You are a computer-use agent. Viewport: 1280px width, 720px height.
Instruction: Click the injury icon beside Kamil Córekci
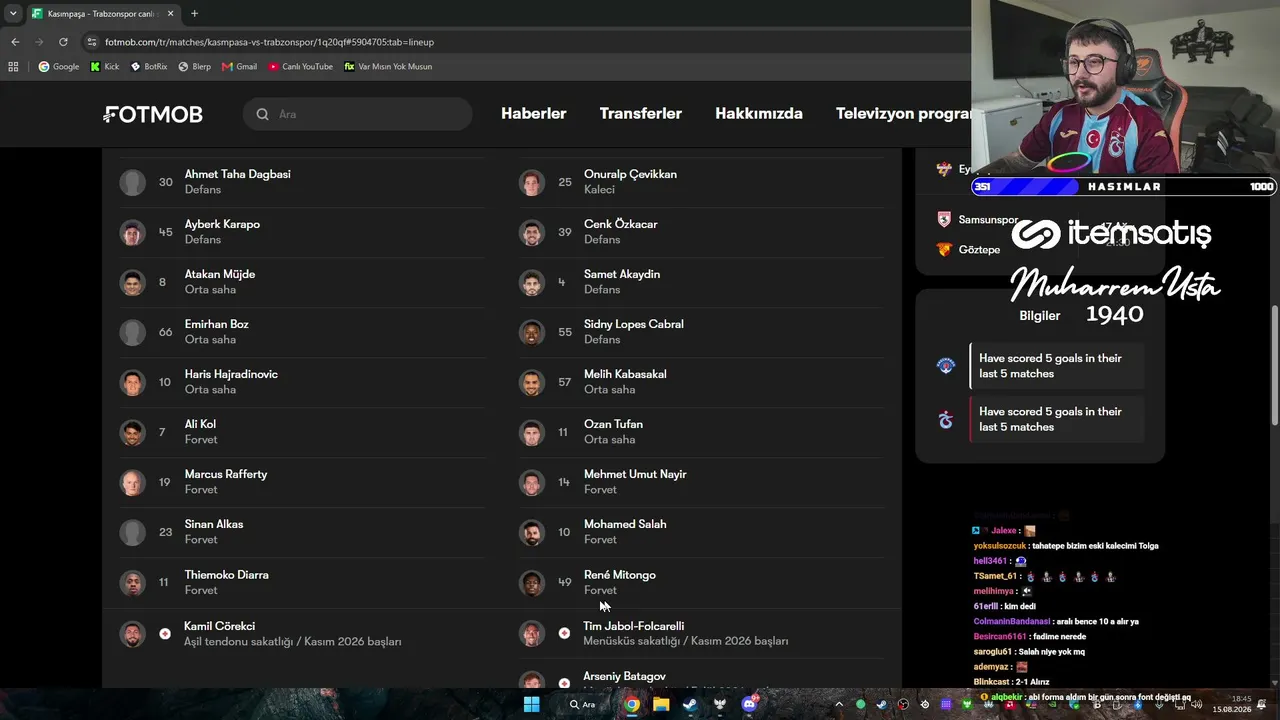click(x=165, y=634)
